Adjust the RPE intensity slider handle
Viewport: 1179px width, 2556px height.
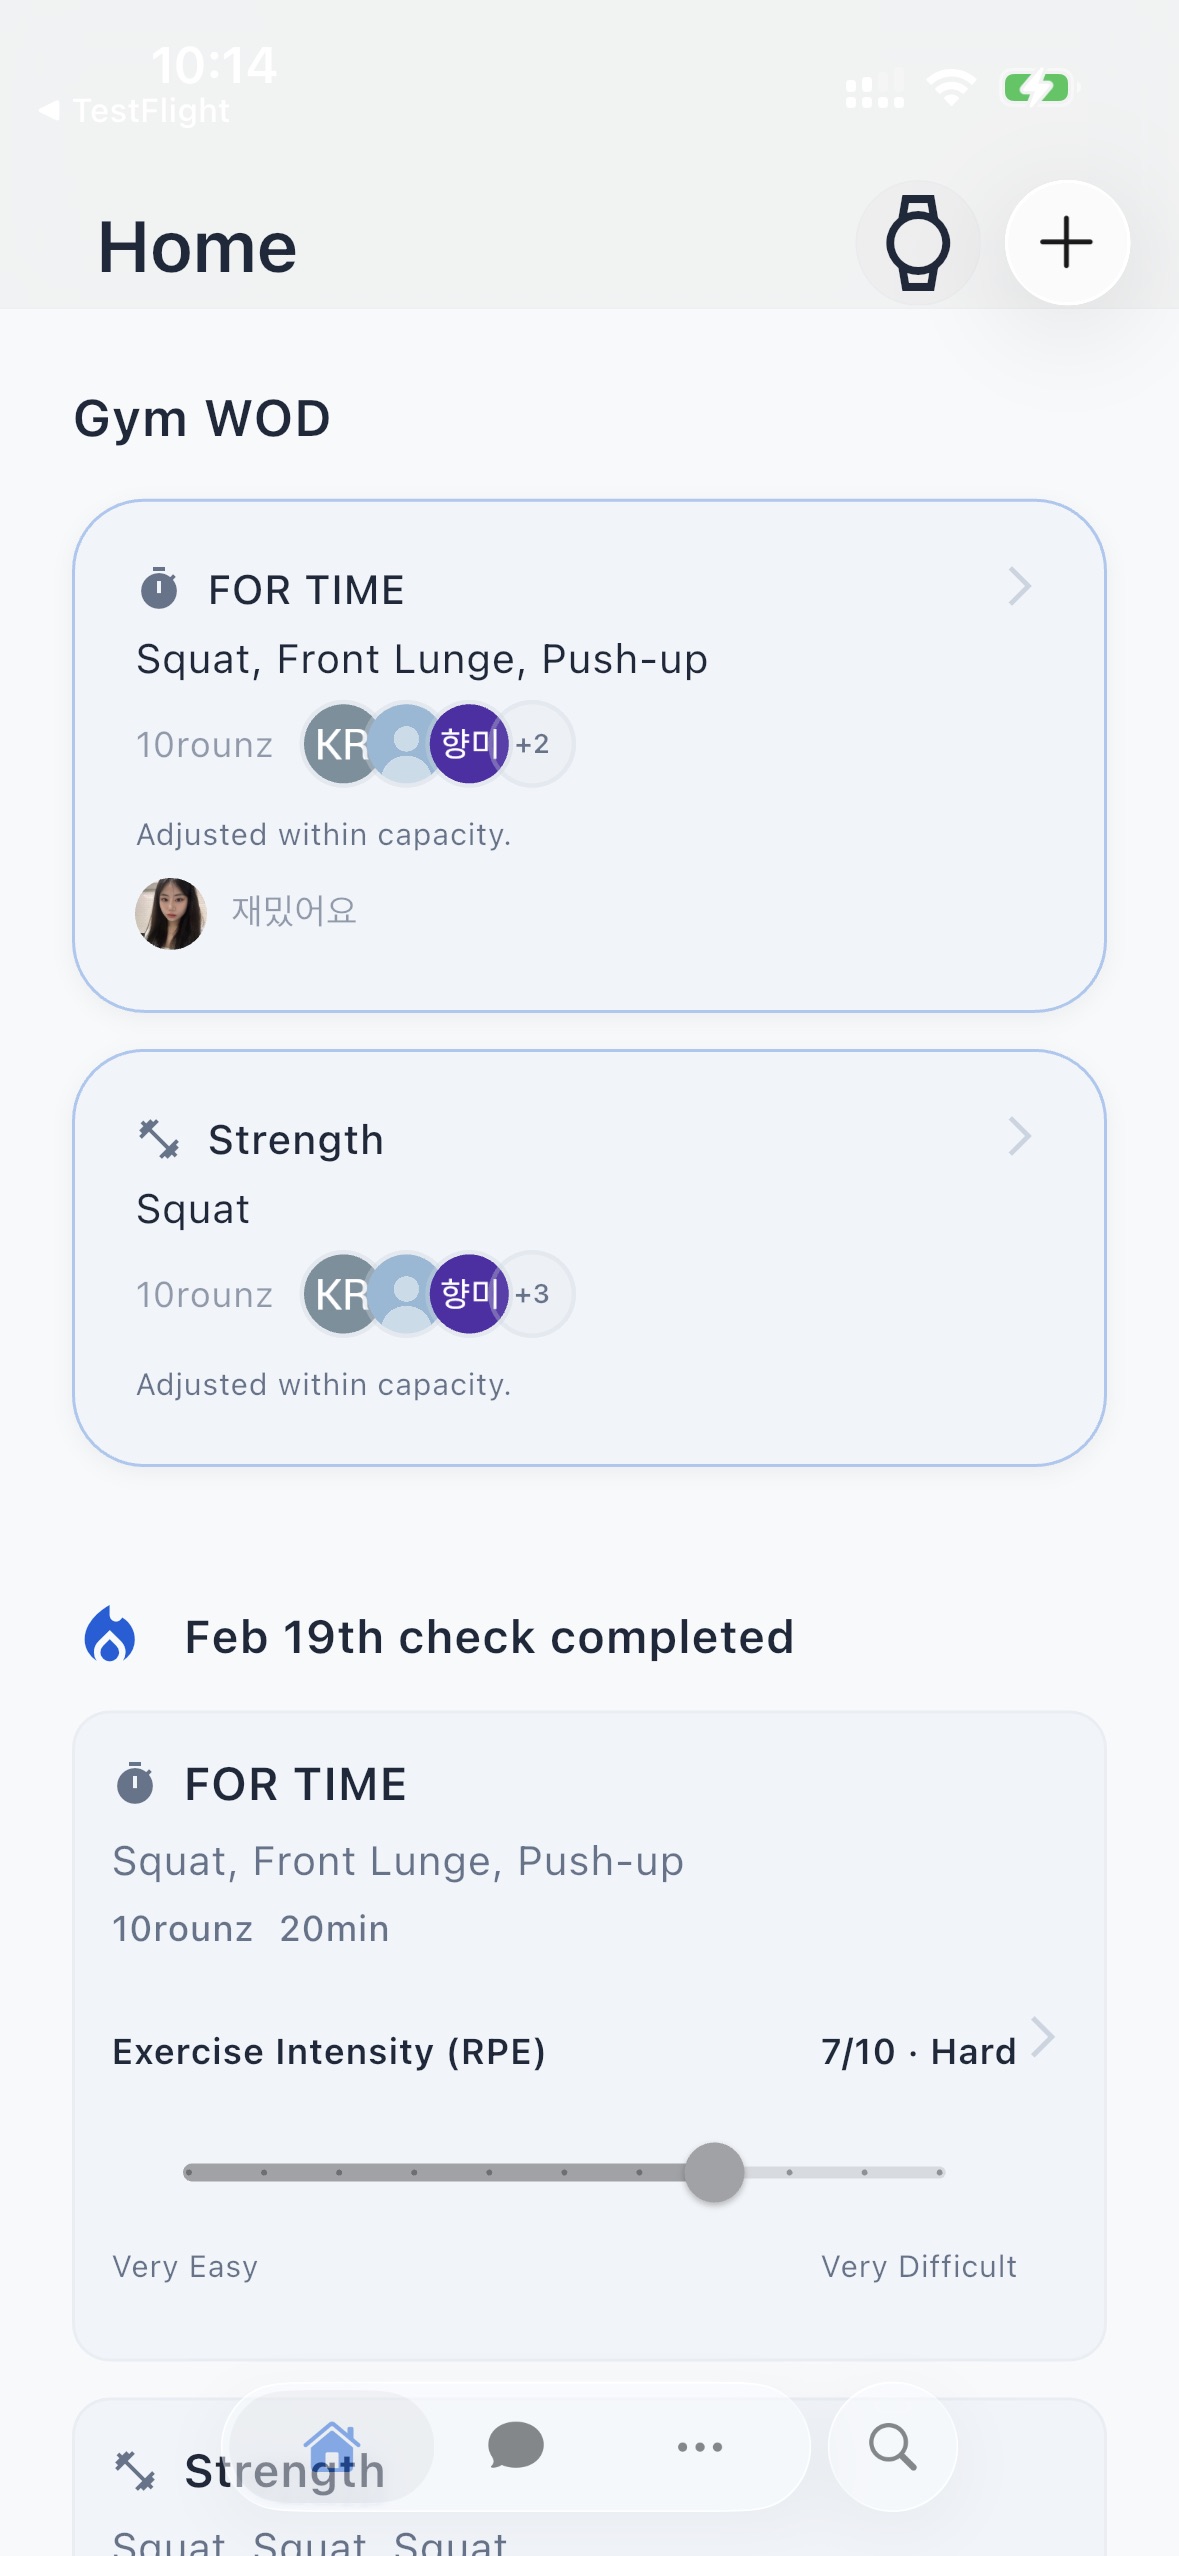coord(714,2172)
